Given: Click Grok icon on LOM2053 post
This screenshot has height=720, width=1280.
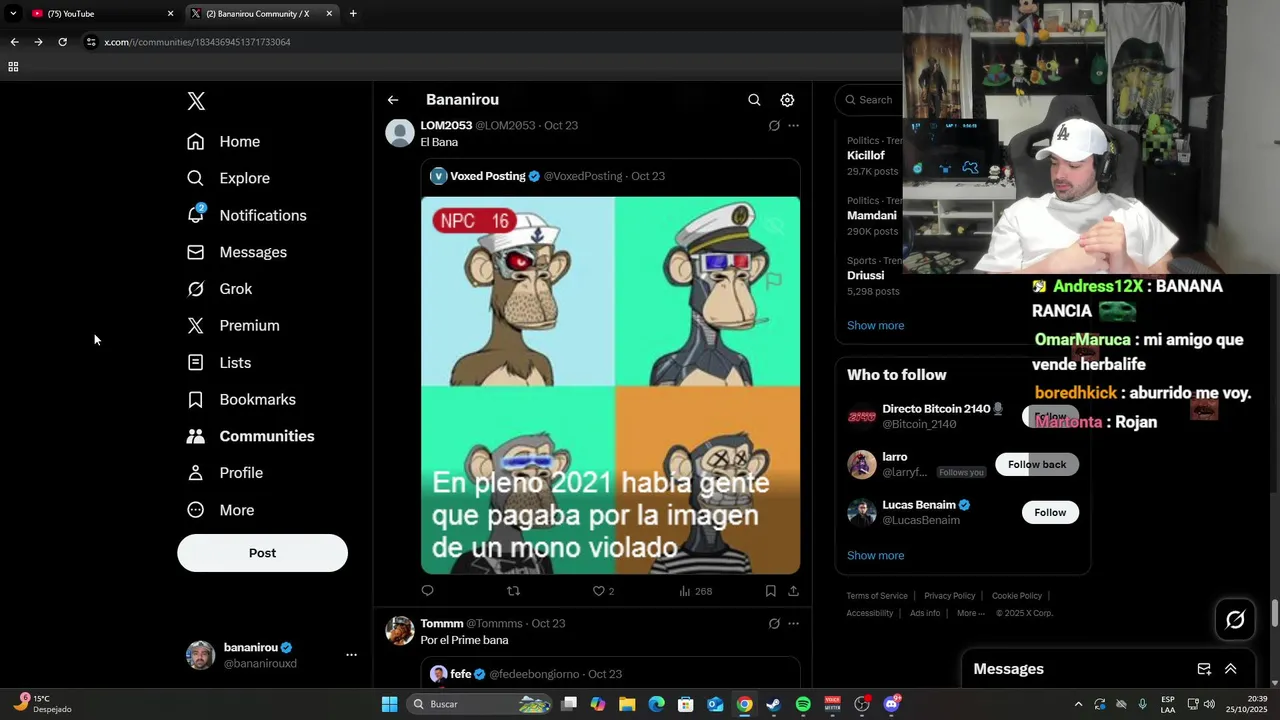Looking at the screenshot, I should (774, 126).
